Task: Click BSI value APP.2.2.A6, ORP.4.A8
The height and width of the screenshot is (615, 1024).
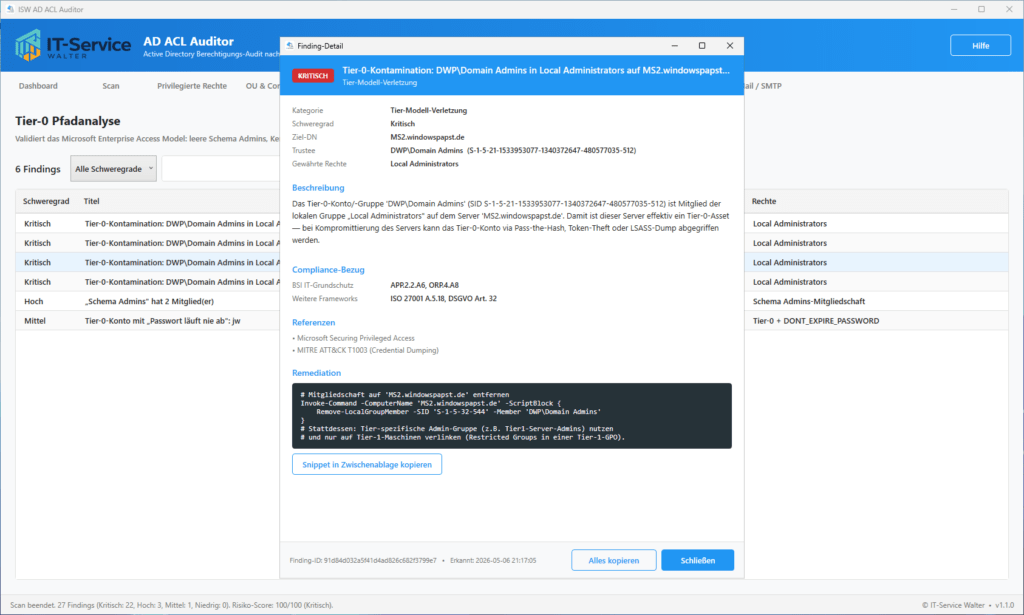Action: pos(424,285)
